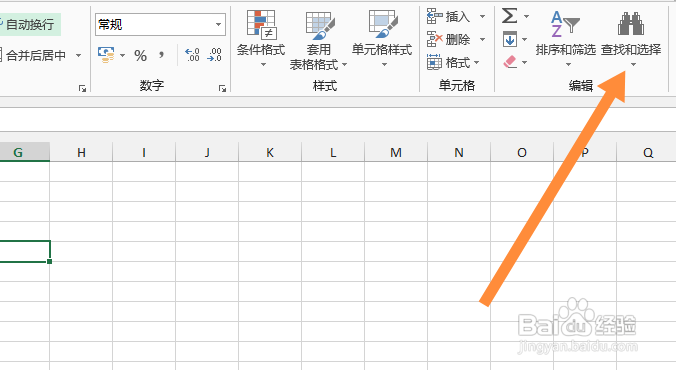The image size is (676, 370).
Task: Expand the Clear dropdown arrow
Action: (525, 63)
